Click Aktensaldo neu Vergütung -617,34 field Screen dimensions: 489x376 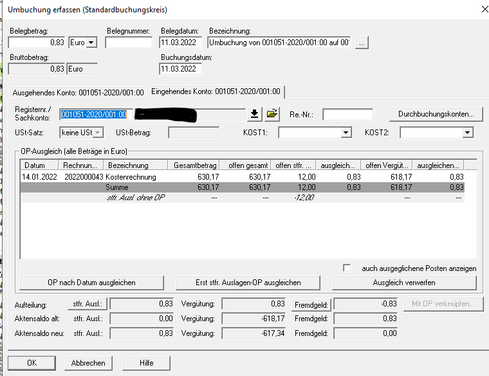click(254, 333)
